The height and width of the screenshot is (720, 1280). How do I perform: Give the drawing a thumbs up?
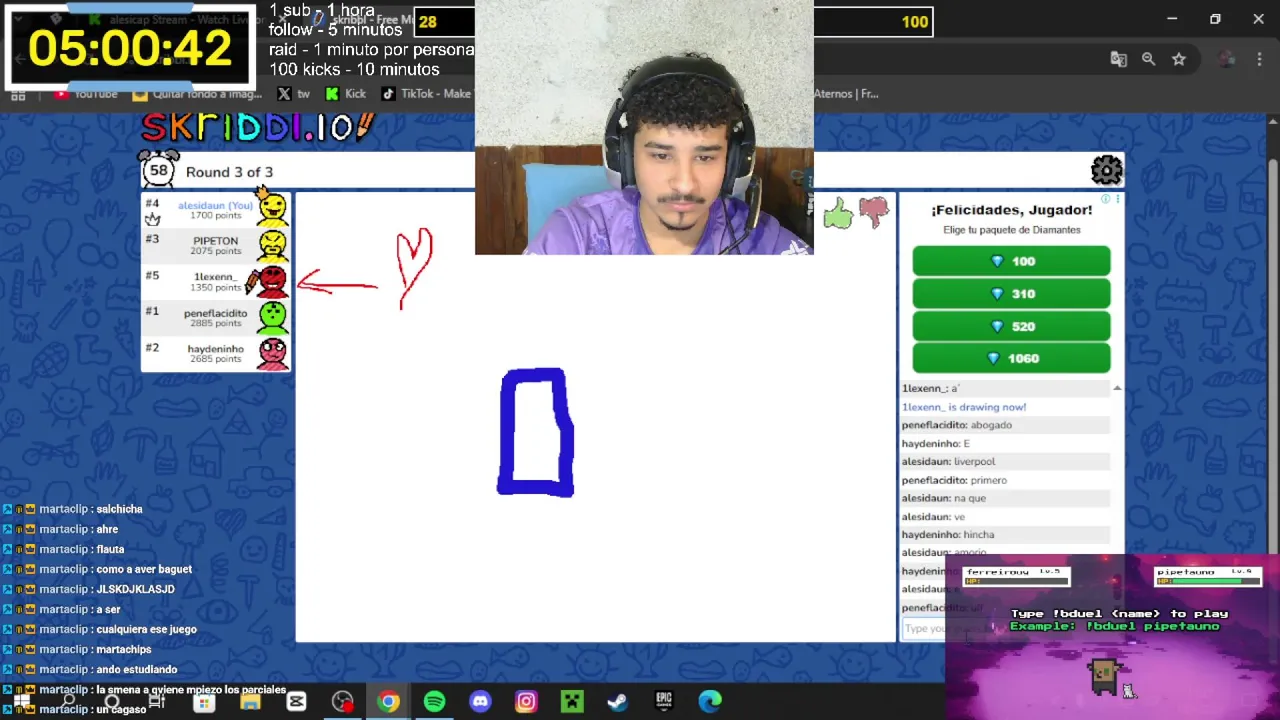(838, 213)
